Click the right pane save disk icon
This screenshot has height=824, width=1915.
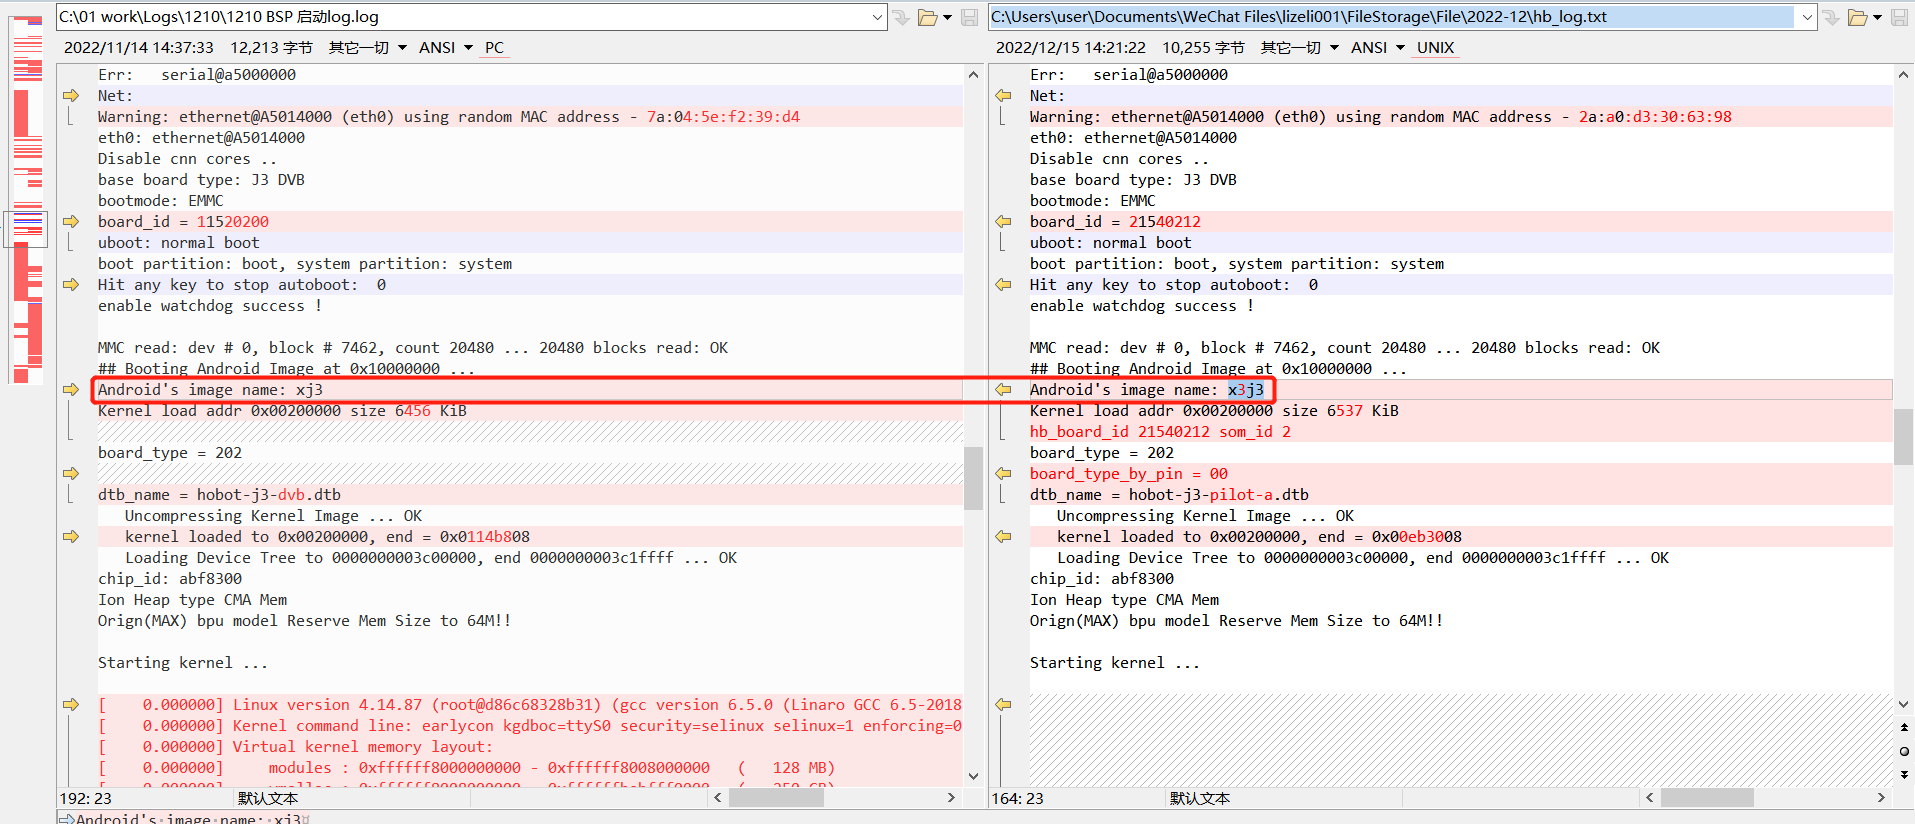pos(1899,17)
